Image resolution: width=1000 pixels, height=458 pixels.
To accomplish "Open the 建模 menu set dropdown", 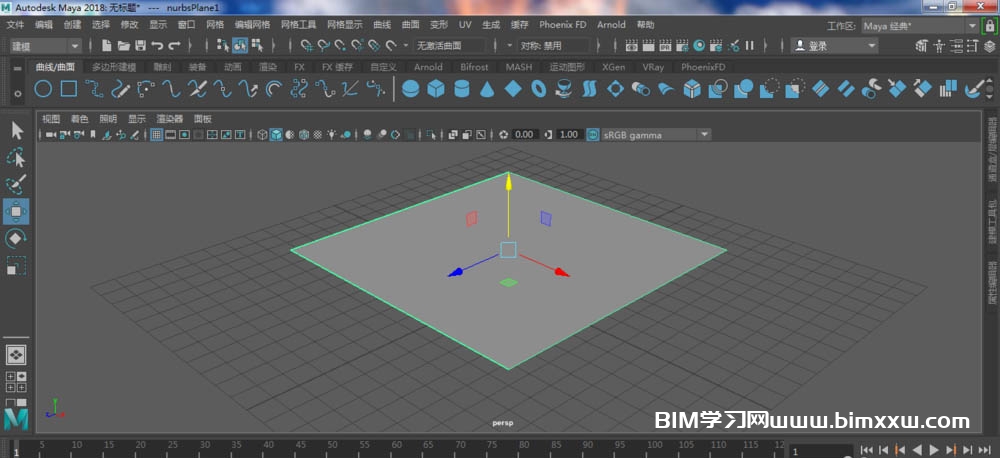I will tap(46, 45).
